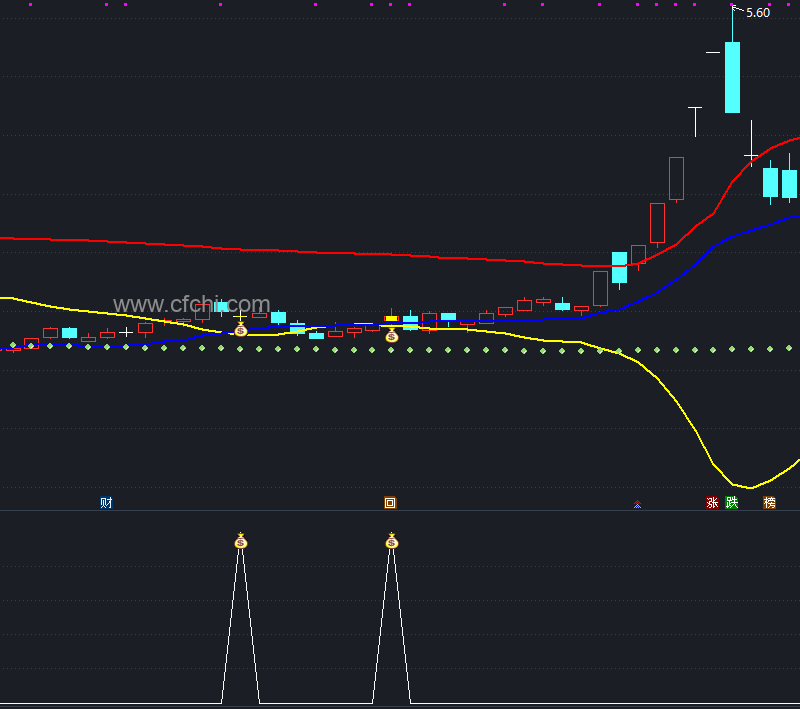
Task: Select the red-blue double arrow marker
Action: [637, 504]
